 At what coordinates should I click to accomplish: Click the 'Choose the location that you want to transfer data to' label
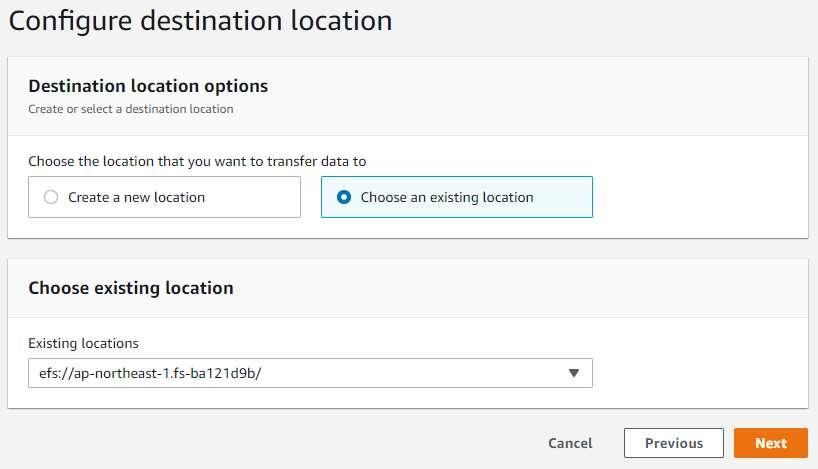[197, 161]
